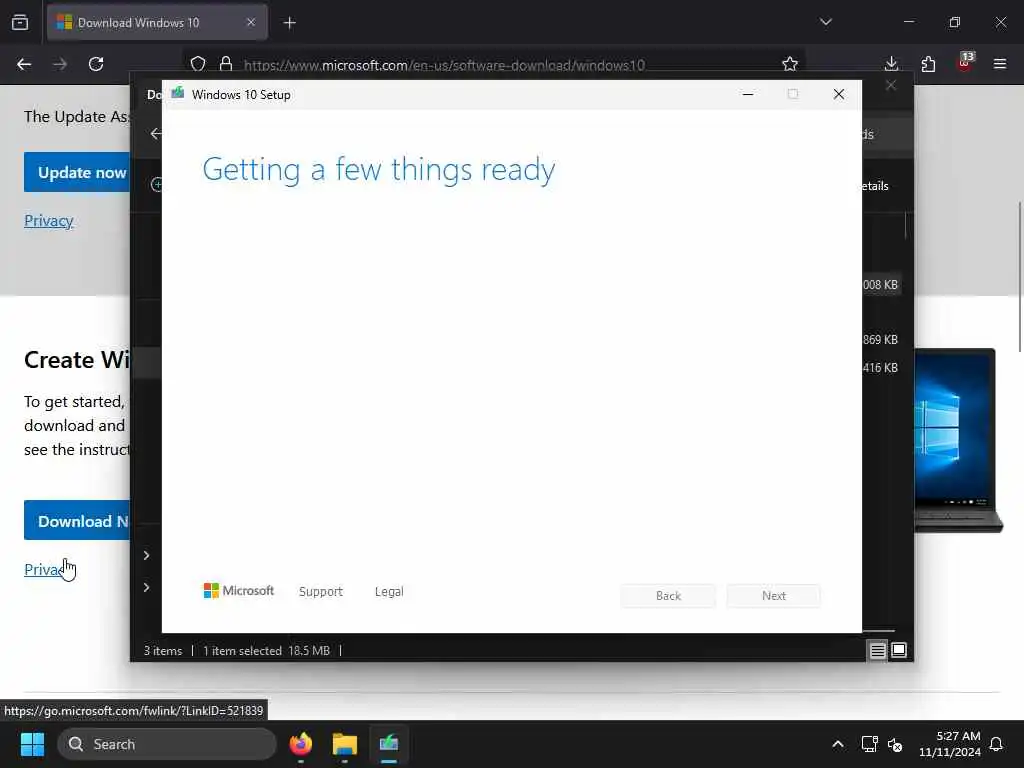Click the Windows Setup taskbar icon
This screenshot has height=768, width=1024.
(x=389, y=744)
